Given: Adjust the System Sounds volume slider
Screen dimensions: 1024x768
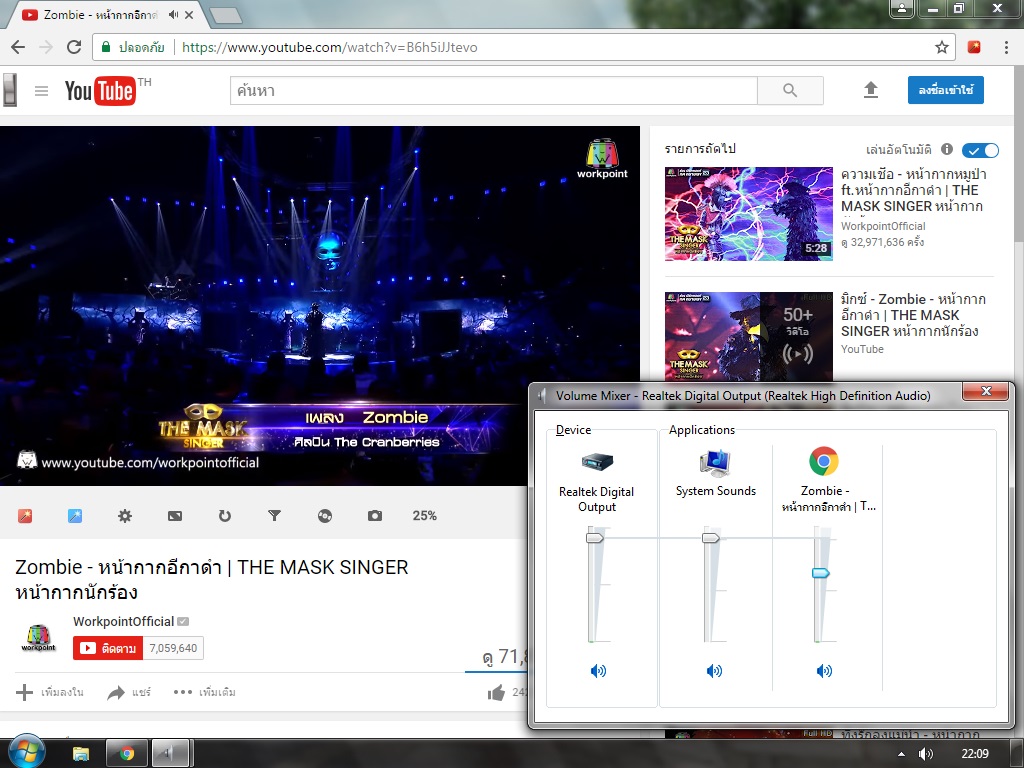Looking at the screenshot, I should click(711, 537).
